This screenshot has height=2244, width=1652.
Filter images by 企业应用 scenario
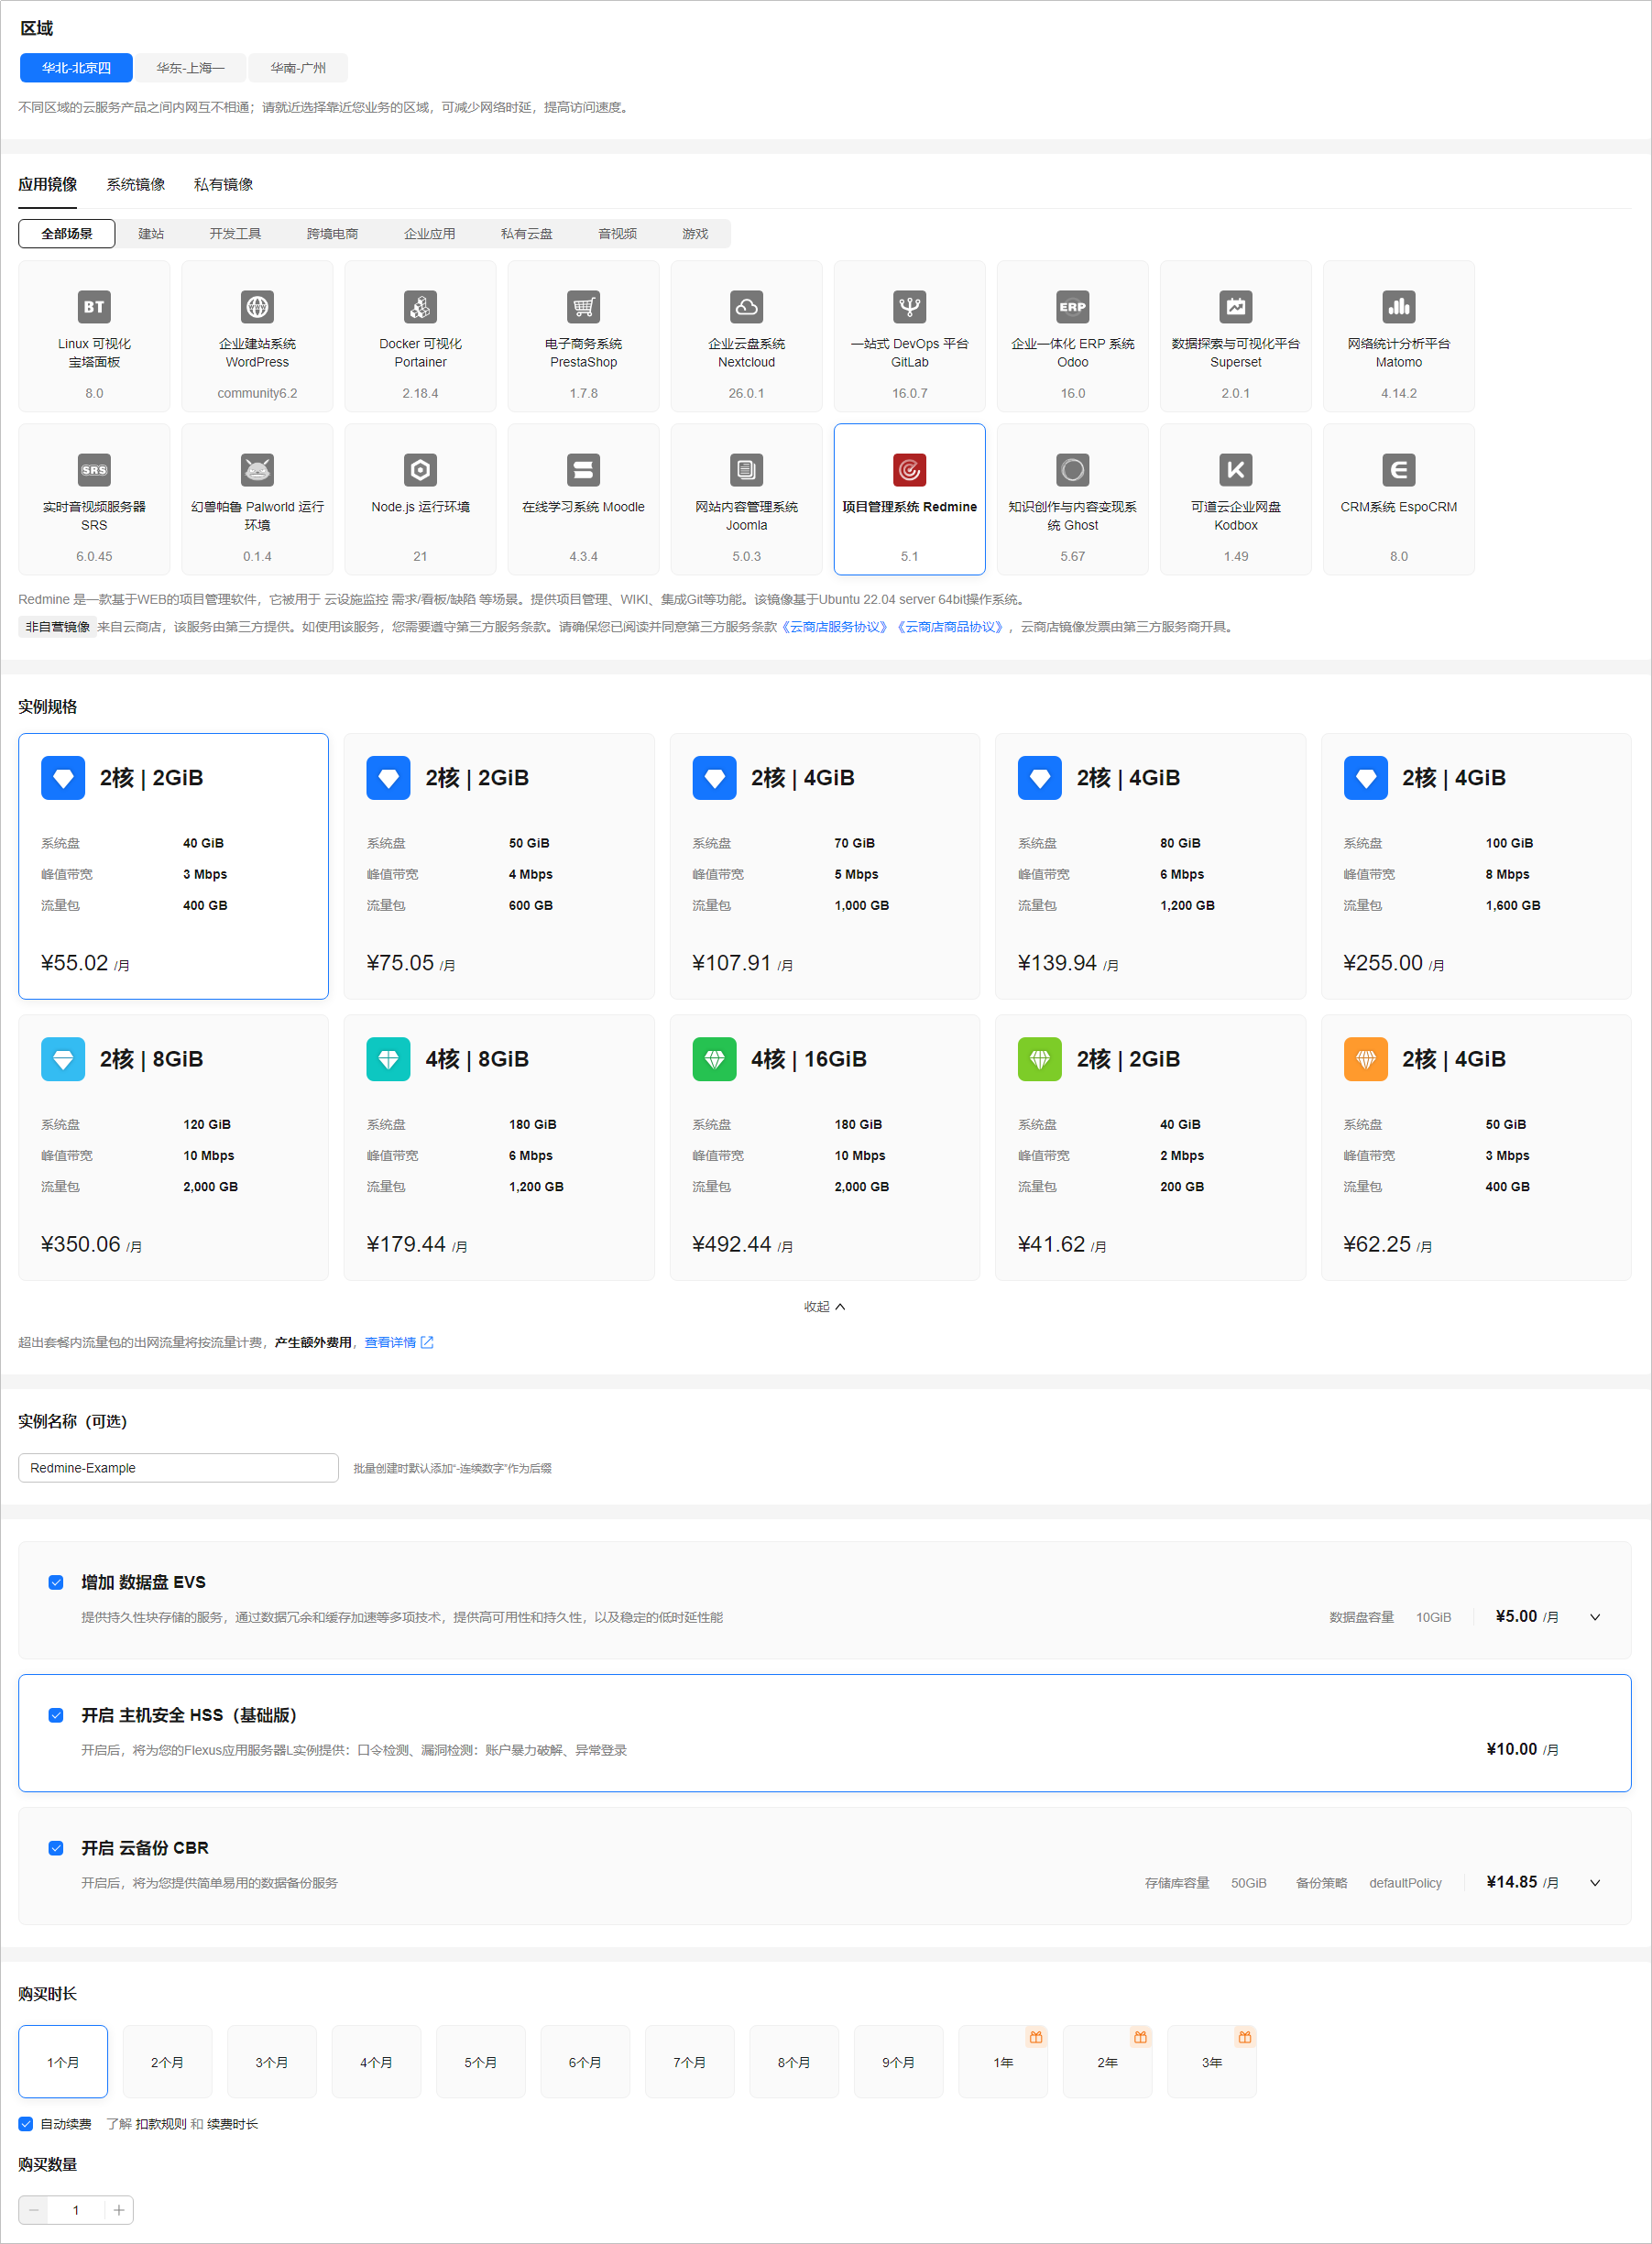coord(429,234)
